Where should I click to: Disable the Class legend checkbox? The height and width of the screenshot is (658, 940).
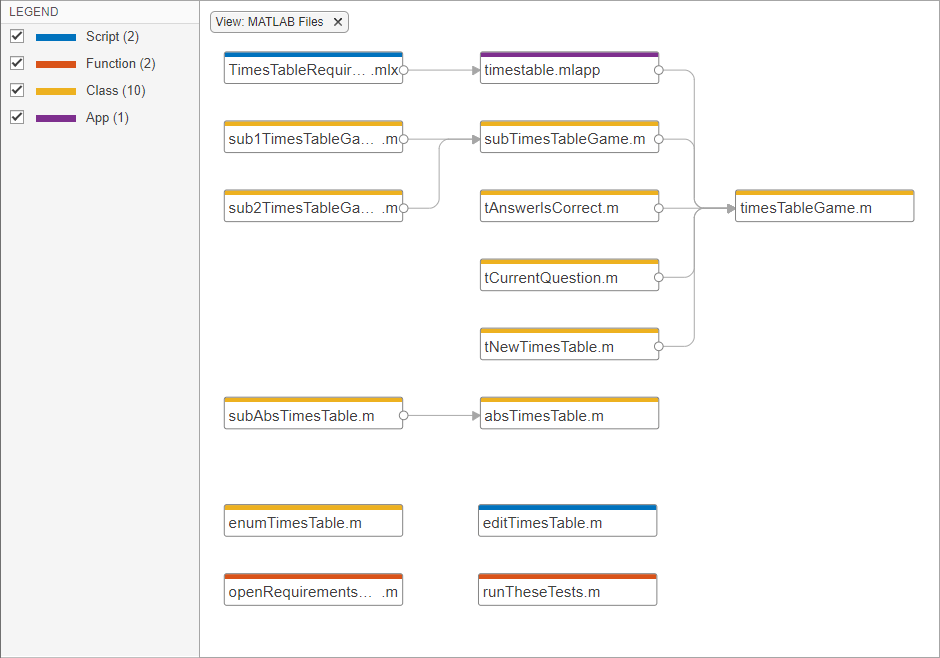coord(17,90)
